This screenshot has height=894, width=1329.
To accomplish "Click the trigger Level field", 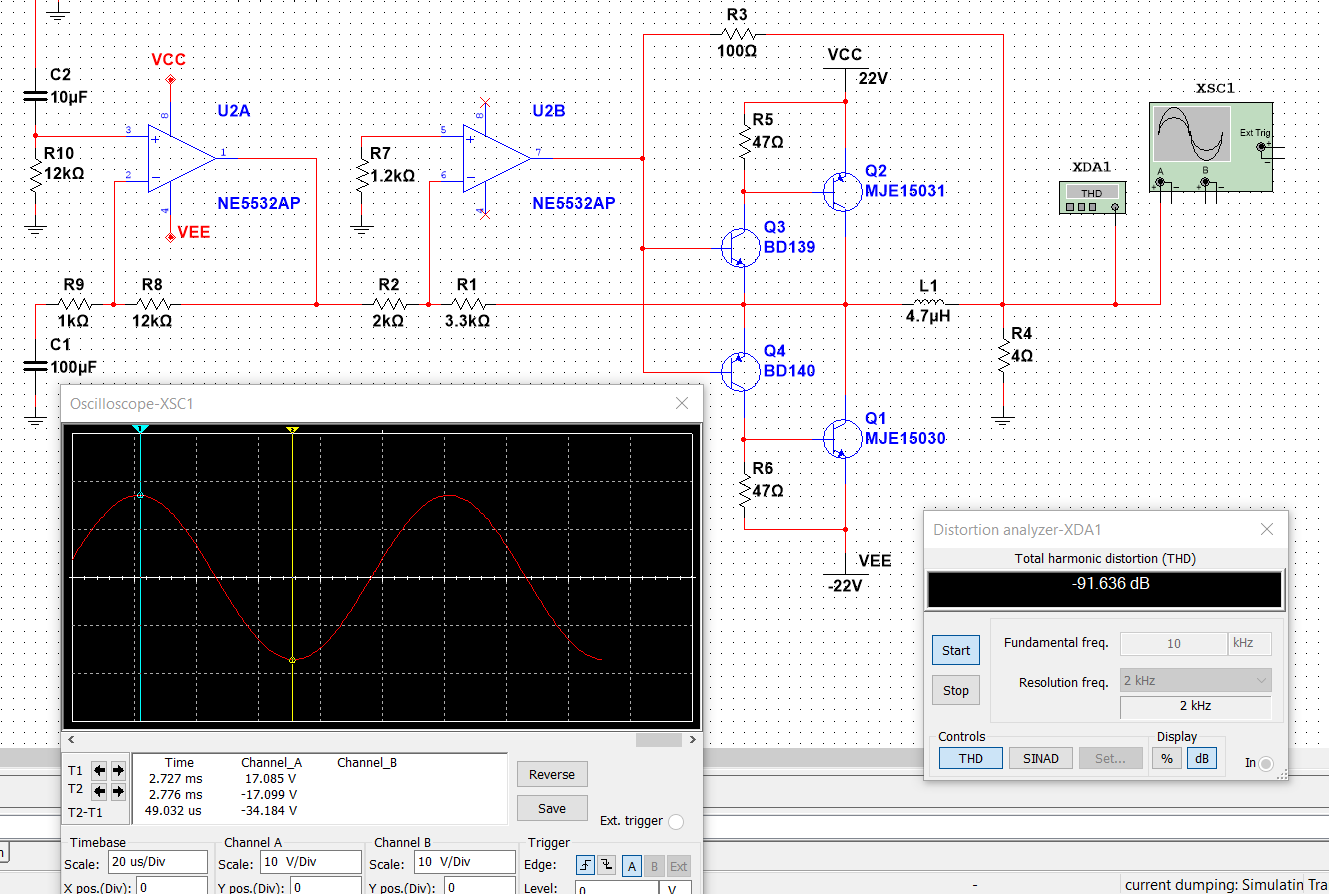I will [615, 888].
